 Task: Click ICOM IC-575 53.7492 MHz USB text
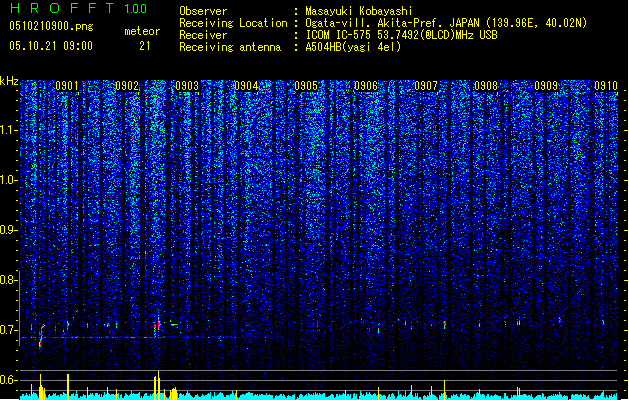click(401, 35)
